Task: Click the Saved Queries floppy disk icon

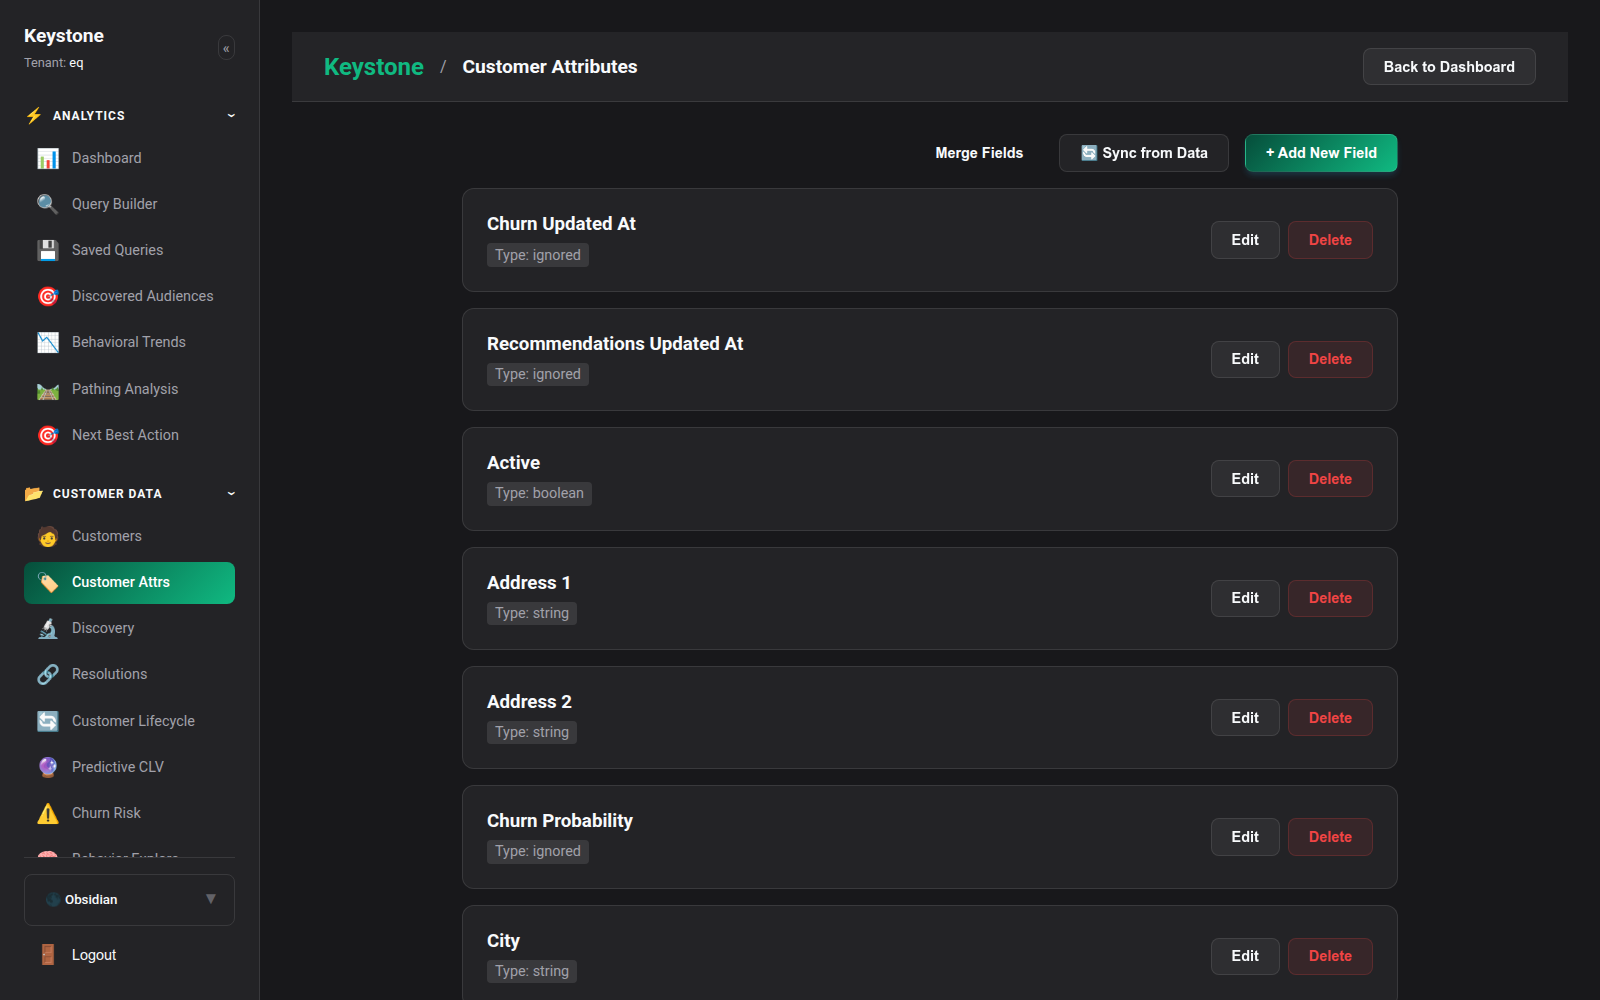Action: 48,250
